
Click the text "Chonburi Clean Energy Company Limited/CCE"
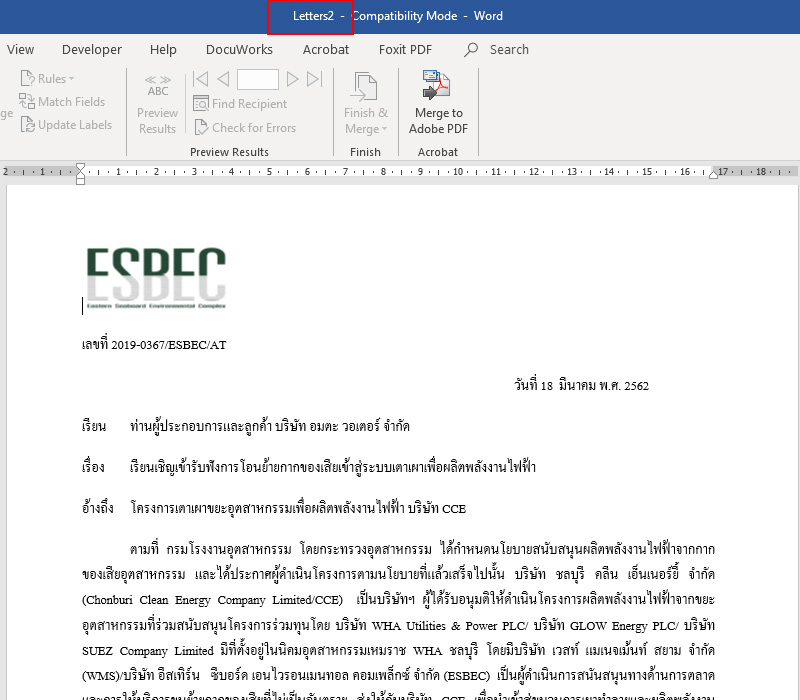point(212,600)
